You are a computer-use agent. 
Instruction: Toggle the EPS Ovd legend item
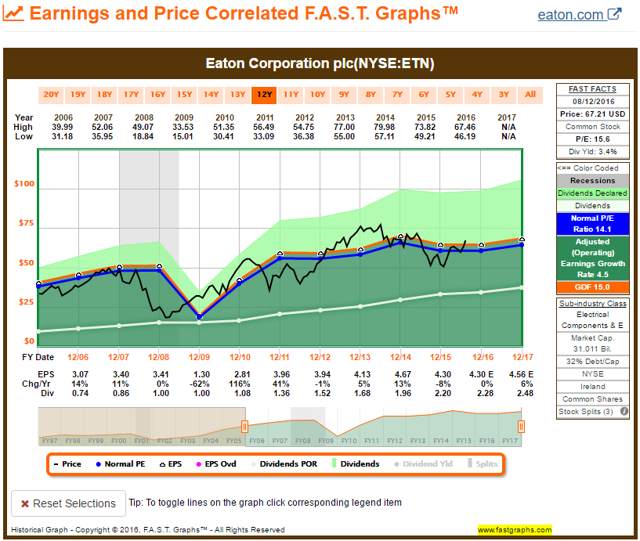(x=216, y=464)
